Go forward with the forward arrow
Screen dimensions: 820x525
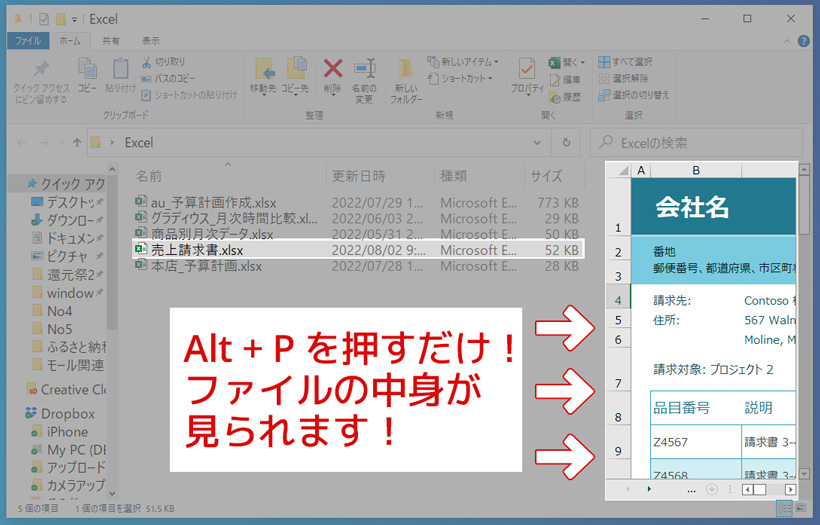coord(44,143)
